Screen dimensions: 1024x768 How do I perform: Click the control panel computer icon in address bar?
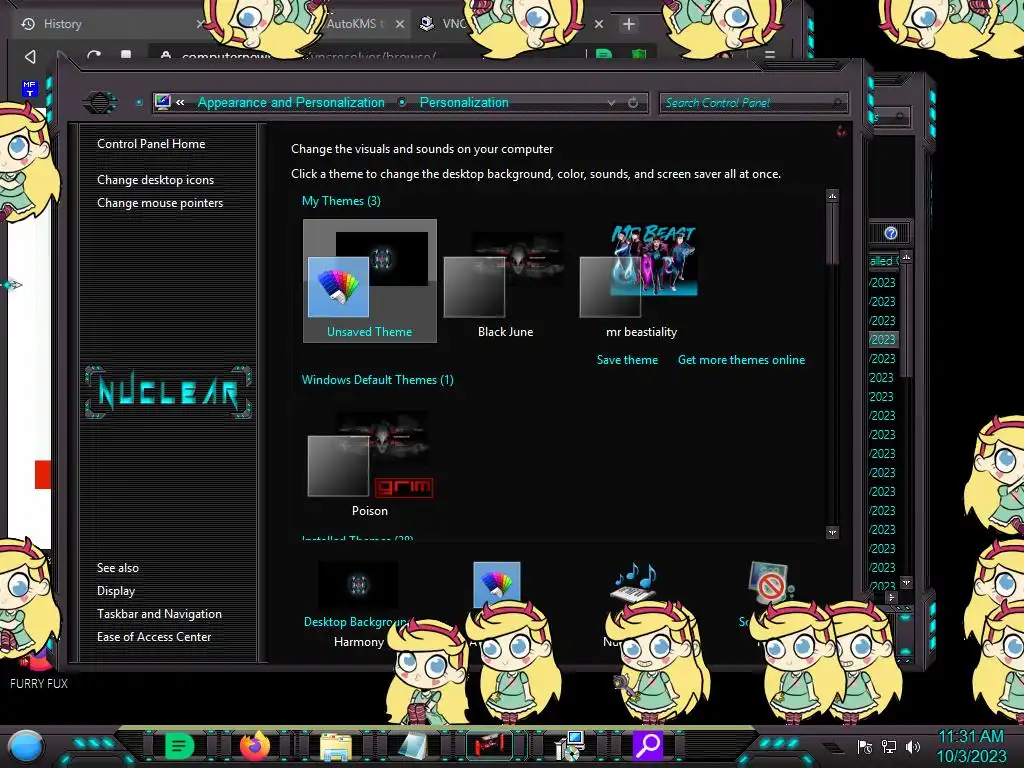tap(163, 102)
